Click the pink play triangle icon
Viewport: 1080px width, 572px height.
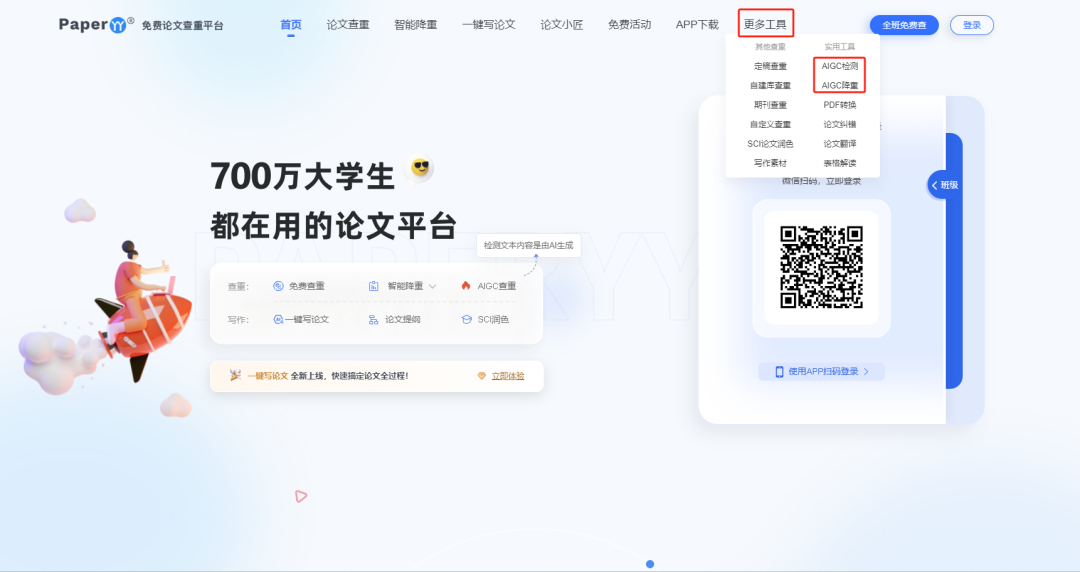300,496
